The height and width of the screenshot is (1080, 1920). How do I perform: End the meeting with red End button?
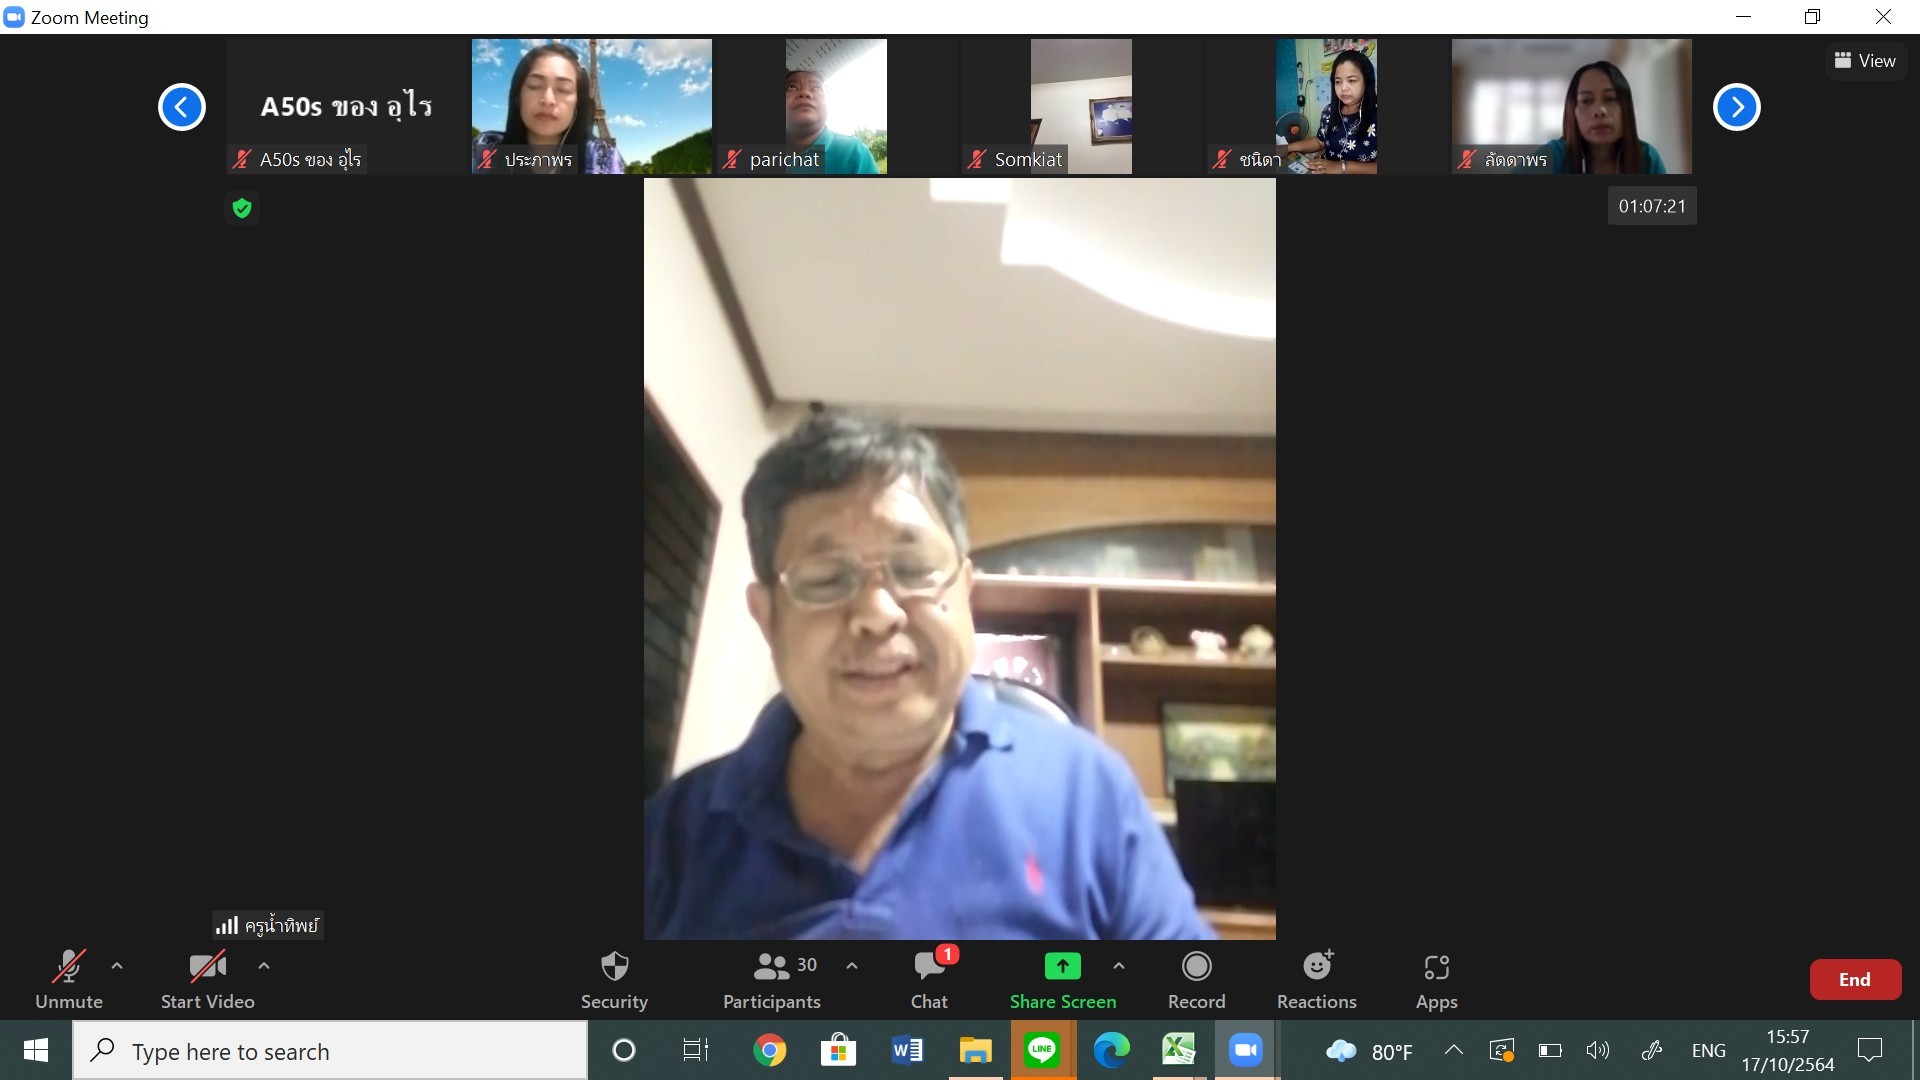(x=1854, y=980)
